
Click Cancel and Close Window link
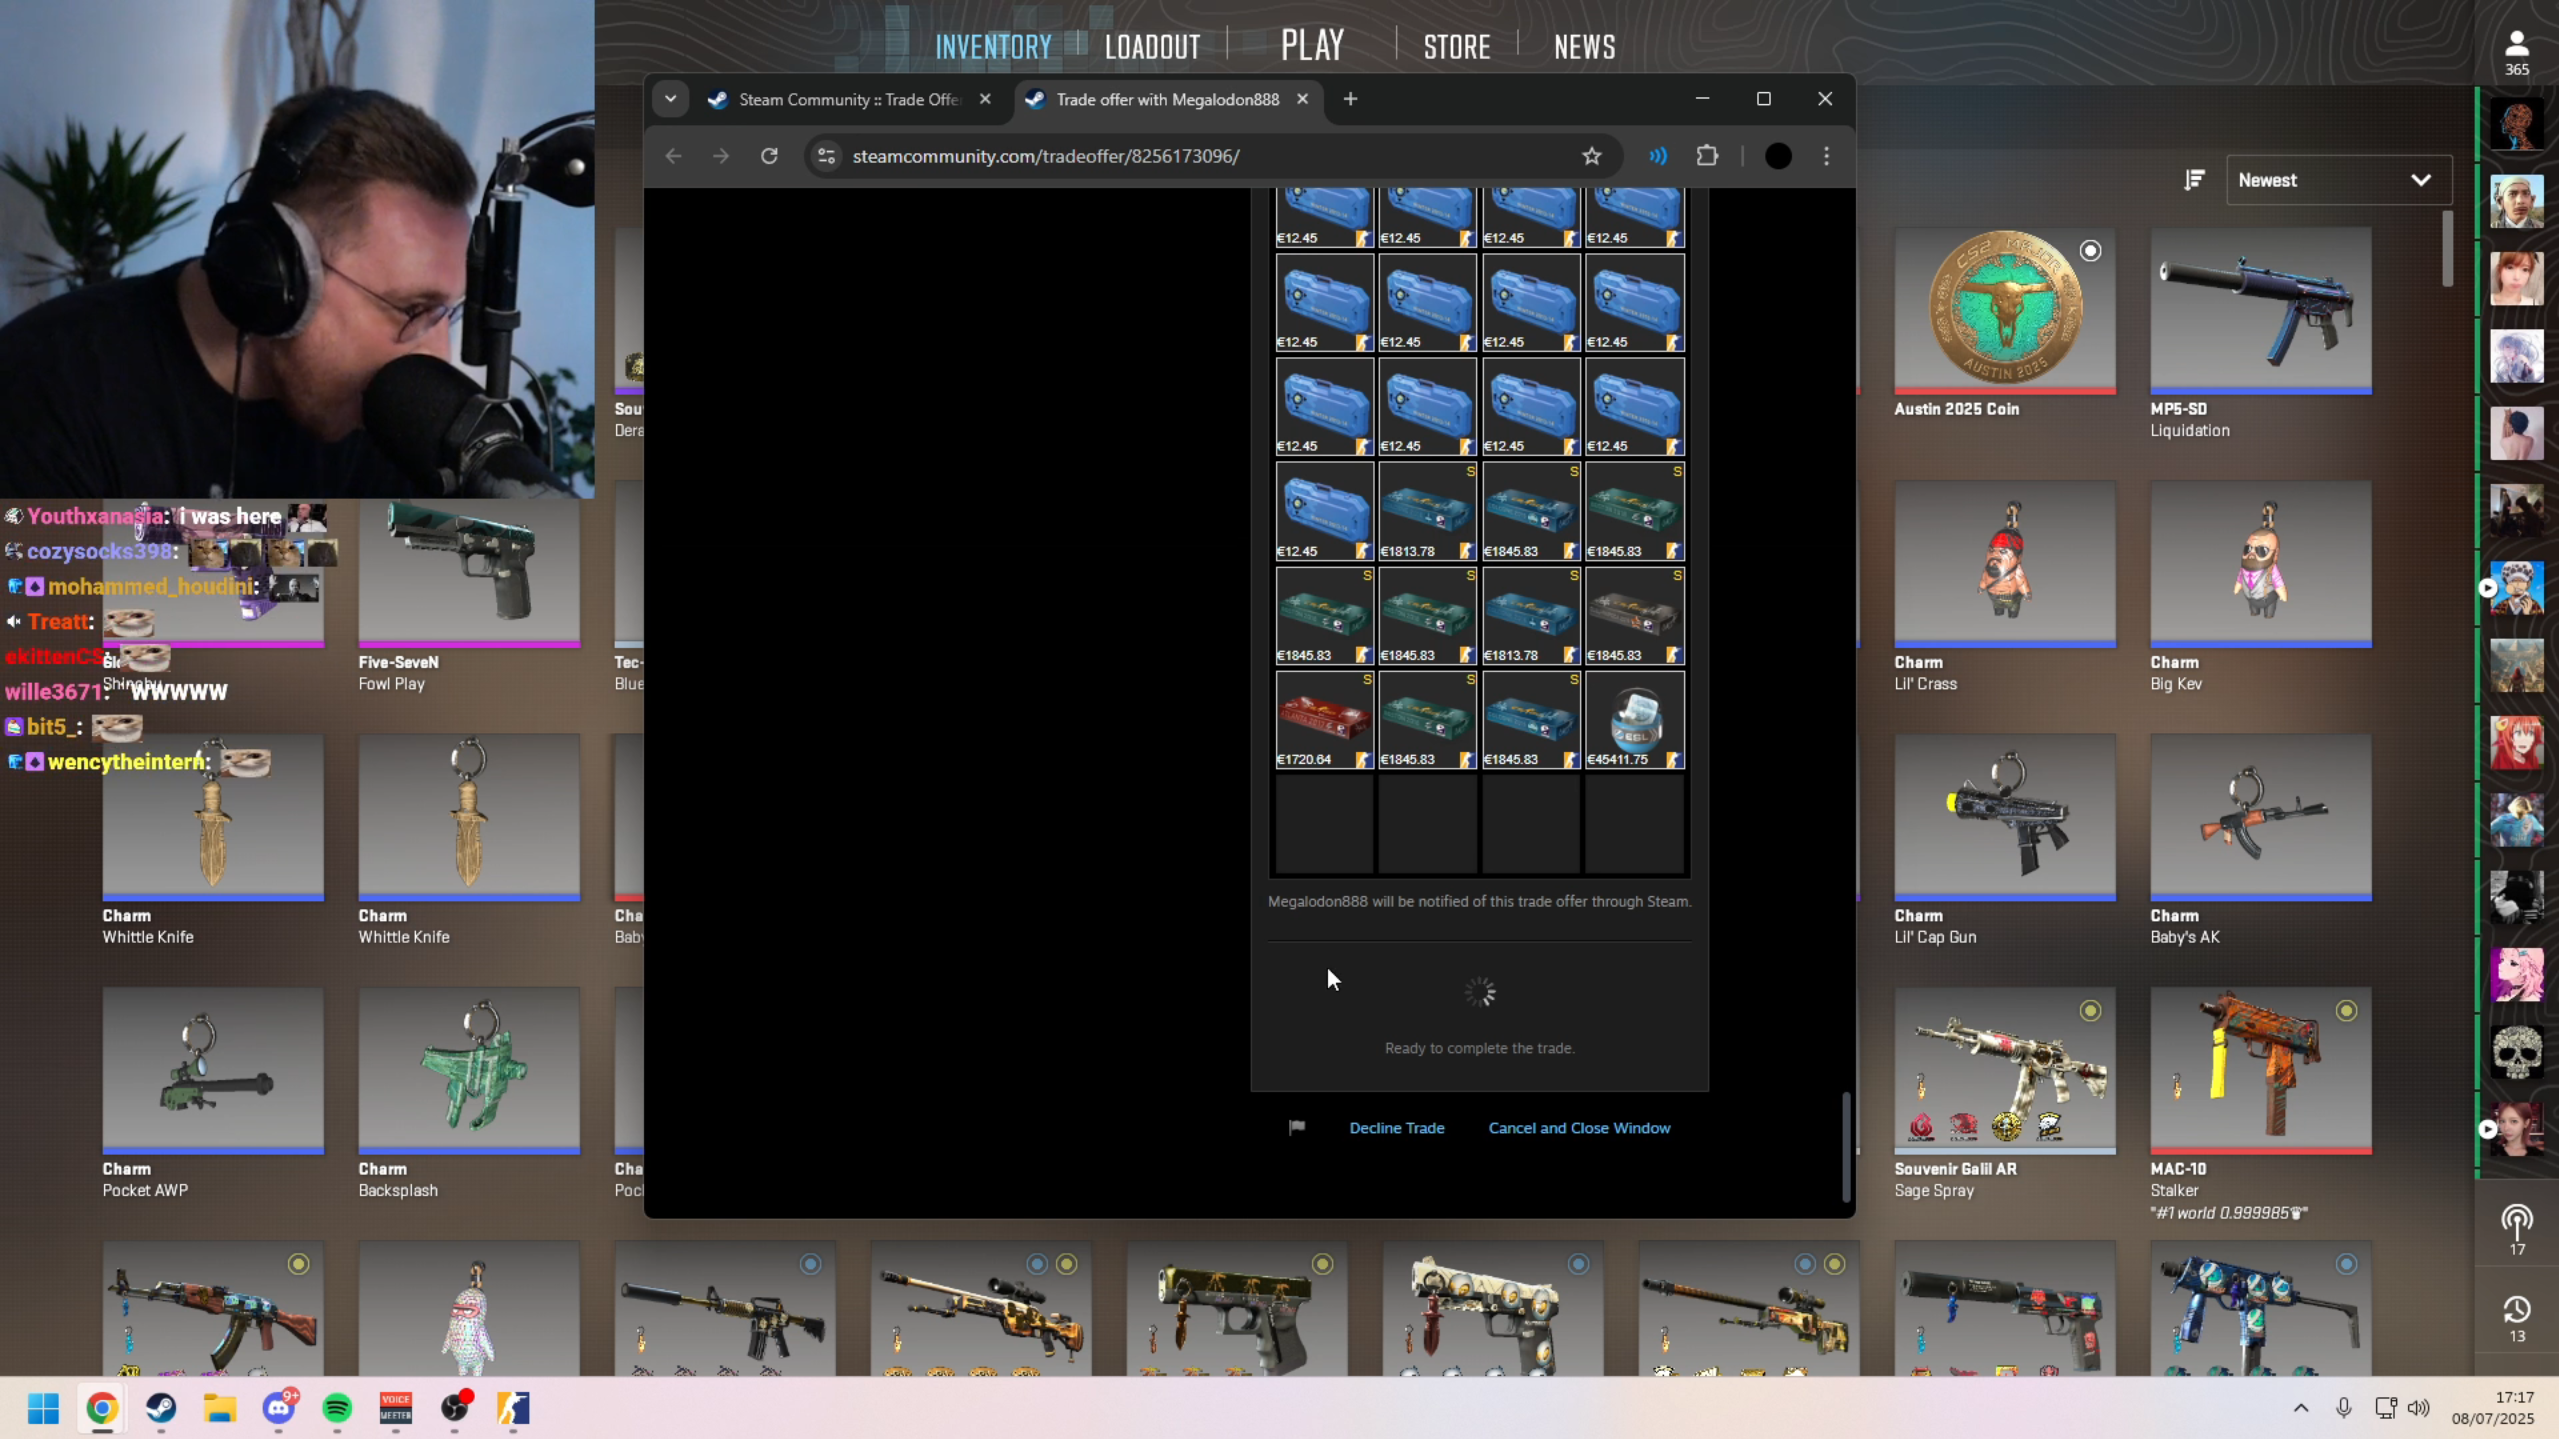[x=1579, y=1128]
